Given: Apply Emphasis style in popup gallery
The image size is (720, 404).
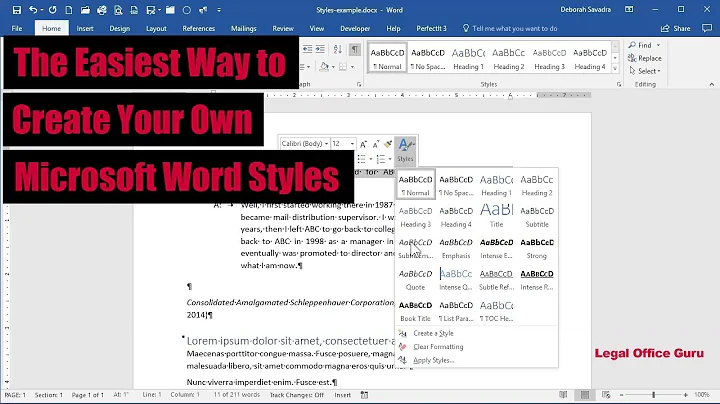Looking at the screenshot, I should 456,248.
